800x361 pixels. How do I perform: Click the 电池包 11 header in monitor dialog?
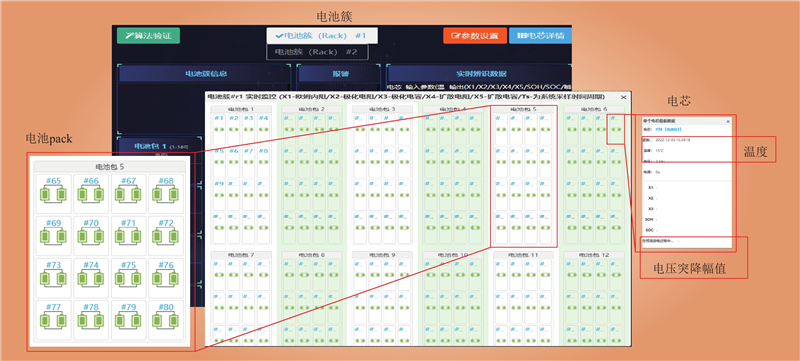click(523, 254)
